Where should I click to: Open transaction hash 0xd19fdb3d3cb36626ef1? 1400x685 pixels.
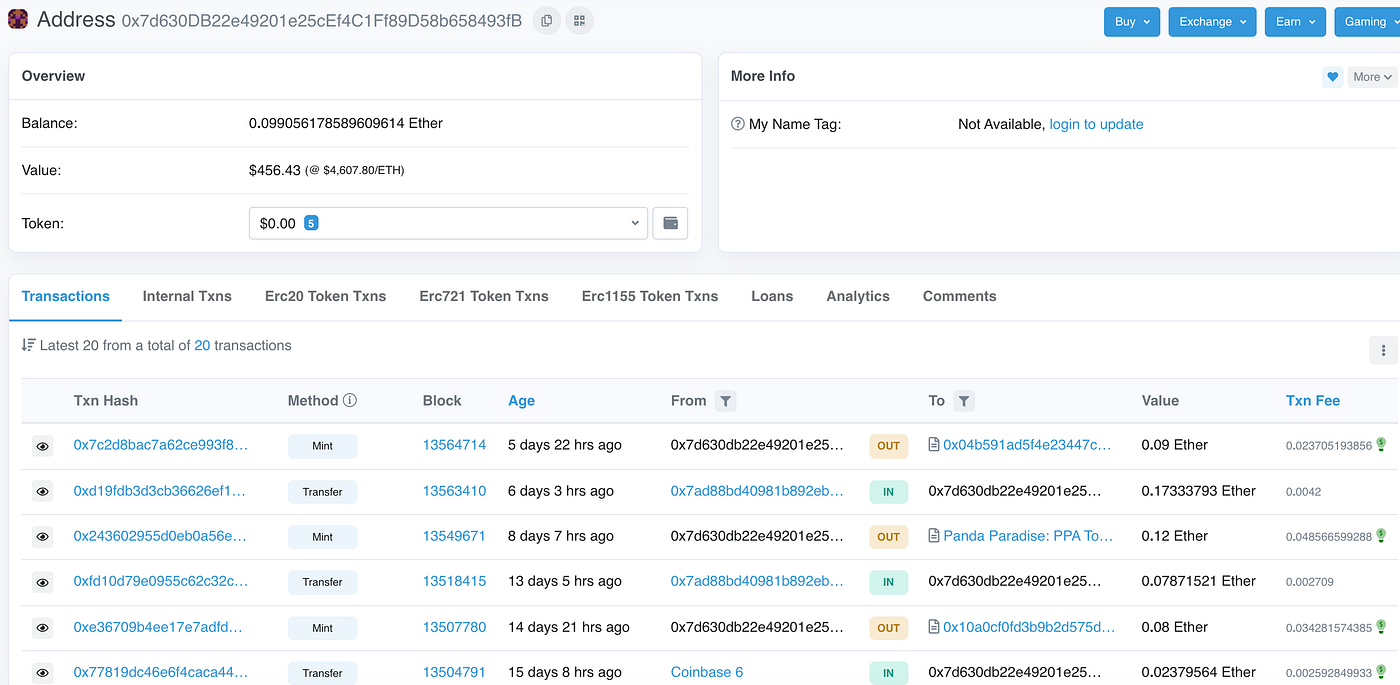[x=160, y=491]
